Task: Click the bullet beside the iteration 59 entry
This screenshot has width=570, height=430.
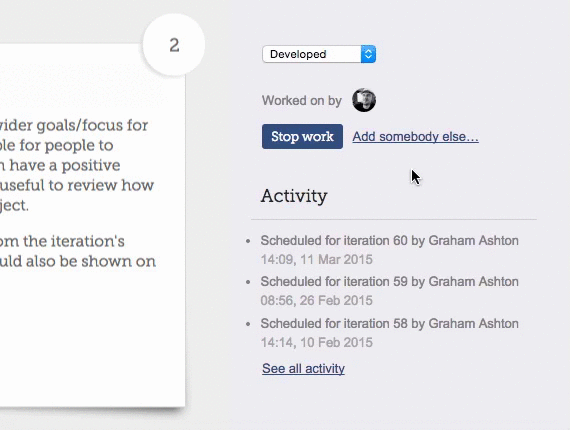Action: click(248, 282)
